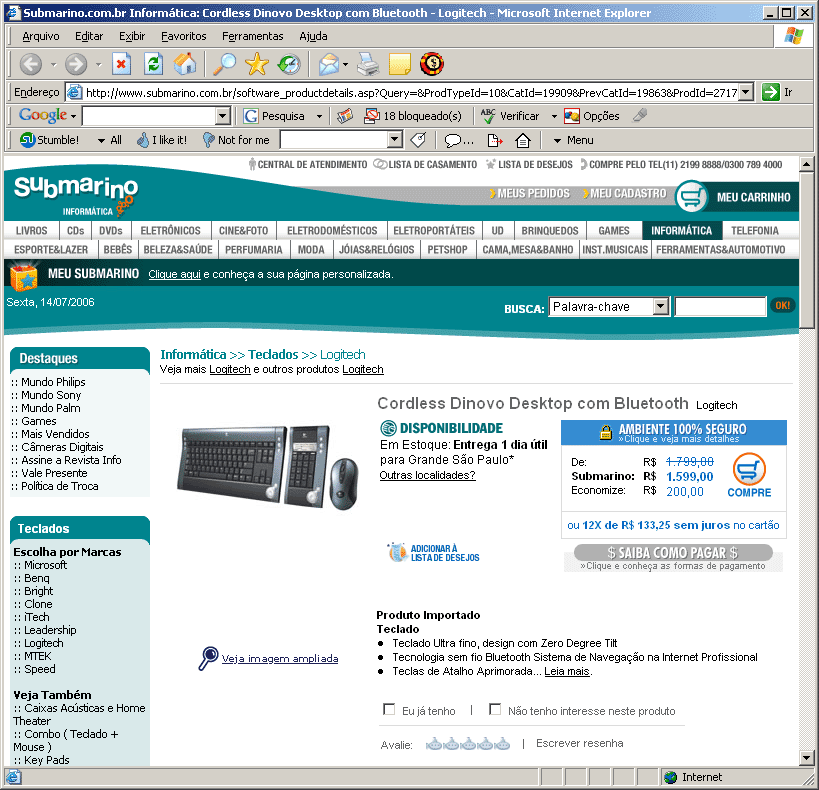The width and height of the screenshot is (819, 790).
Task: Open the Favorites star in the toolbar
Action: pos(257,65)
